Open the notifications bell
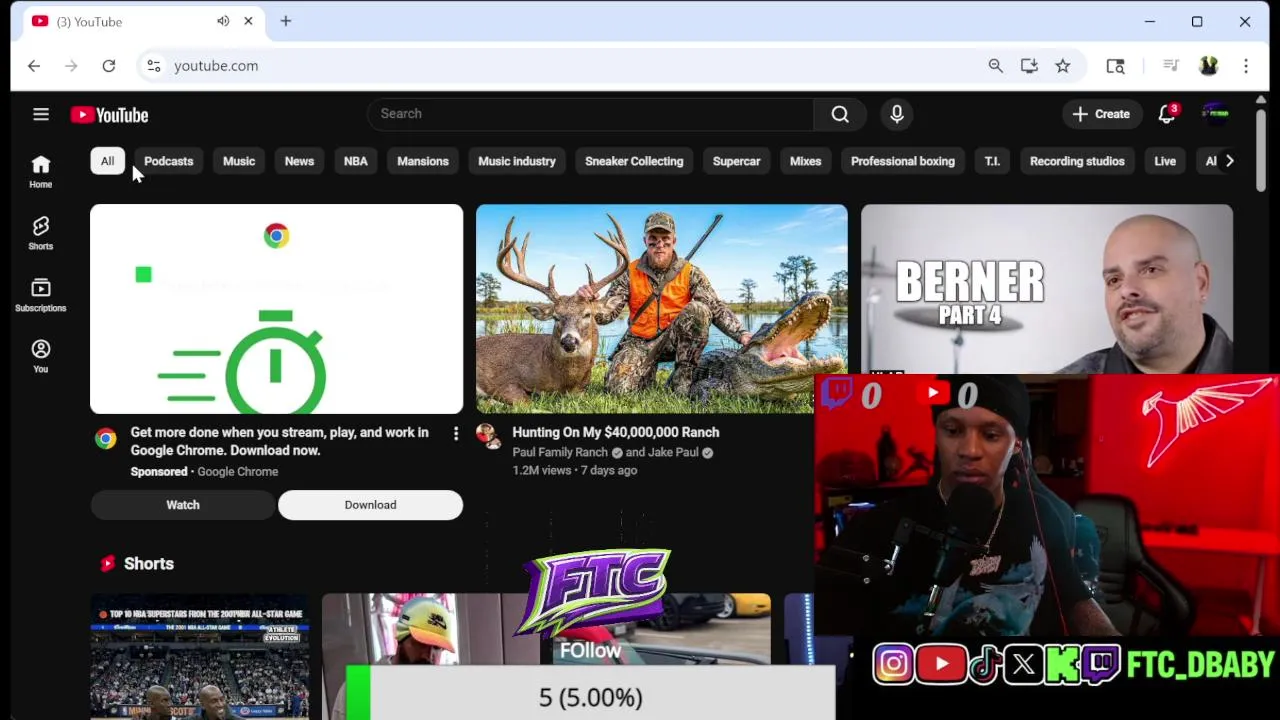The height and width of the screenshot is (720, 1280). click(x=1167, y=114)
